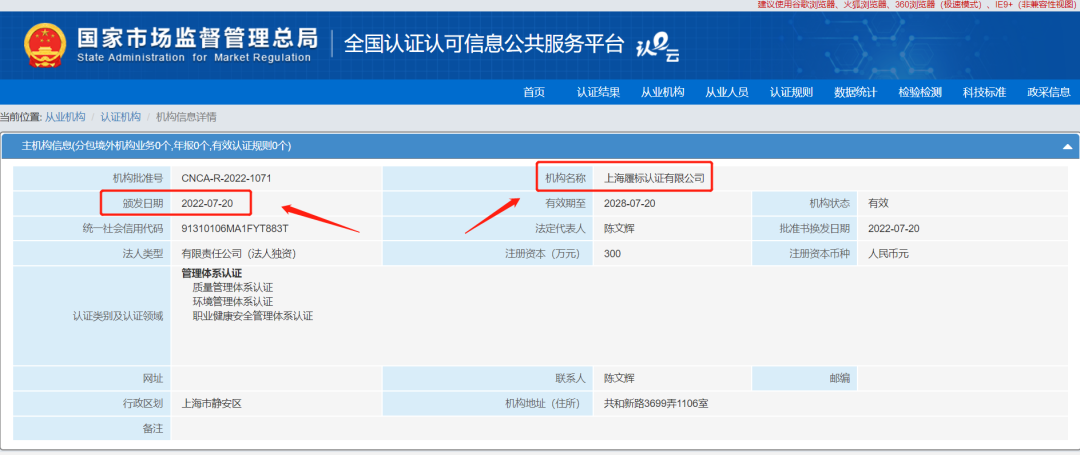Click the 认e云 cloud logo
1080x455 pixels.
(x=656, y=47)
